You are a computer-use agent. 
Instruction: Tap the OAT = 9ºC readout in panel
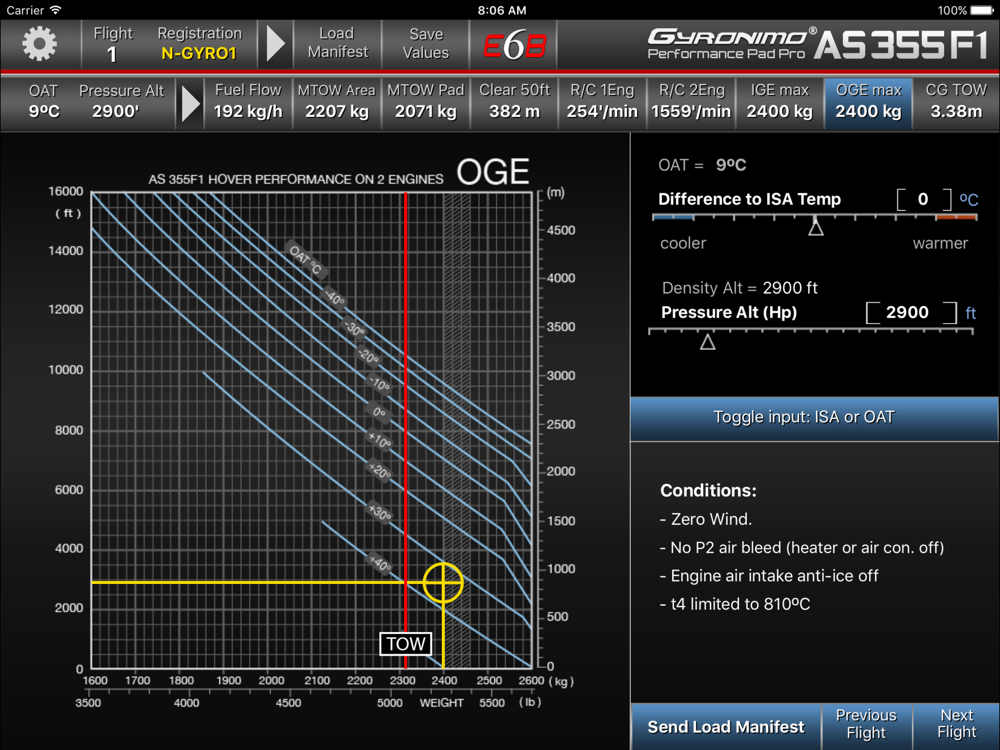point(702,165)
